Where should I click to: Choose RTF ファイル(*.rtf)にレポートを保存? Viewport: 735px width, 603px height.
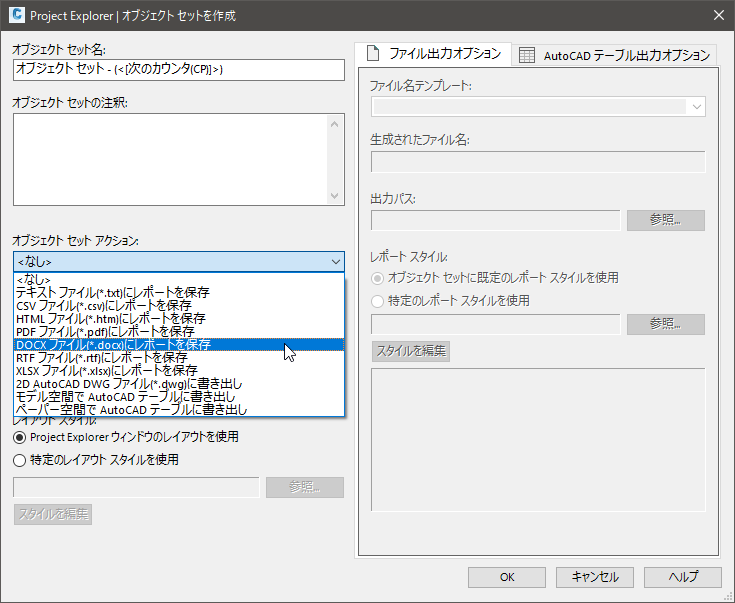click(x=179, y=357)
